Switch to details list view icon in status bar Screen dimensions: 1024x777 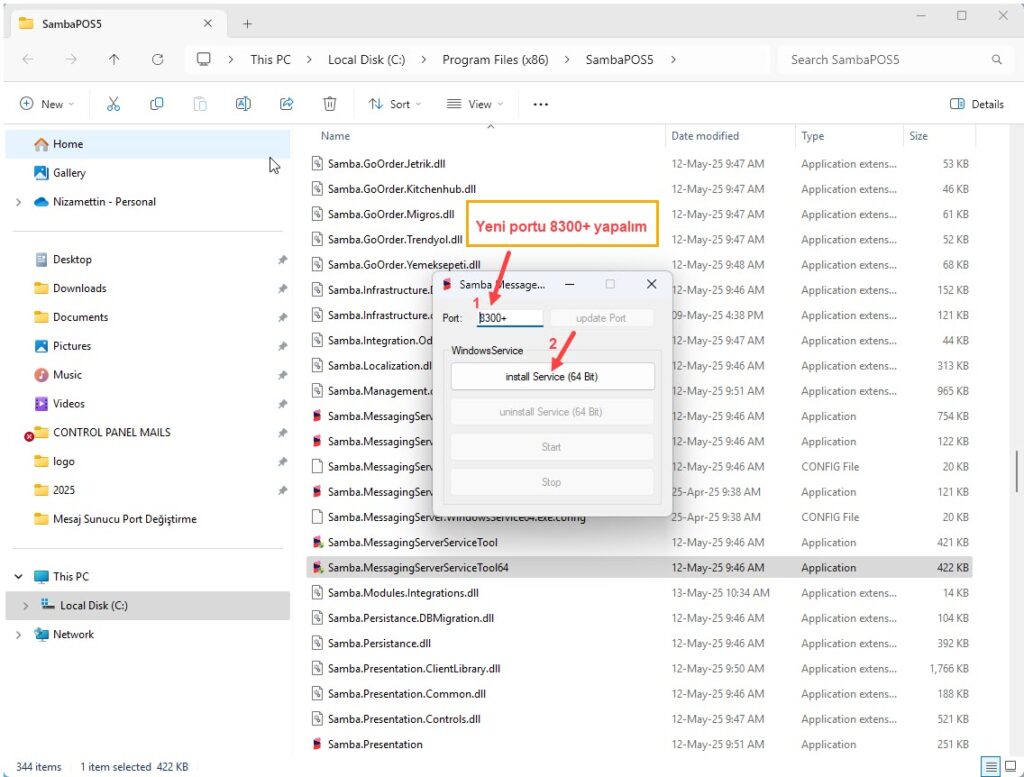(991, 766)
